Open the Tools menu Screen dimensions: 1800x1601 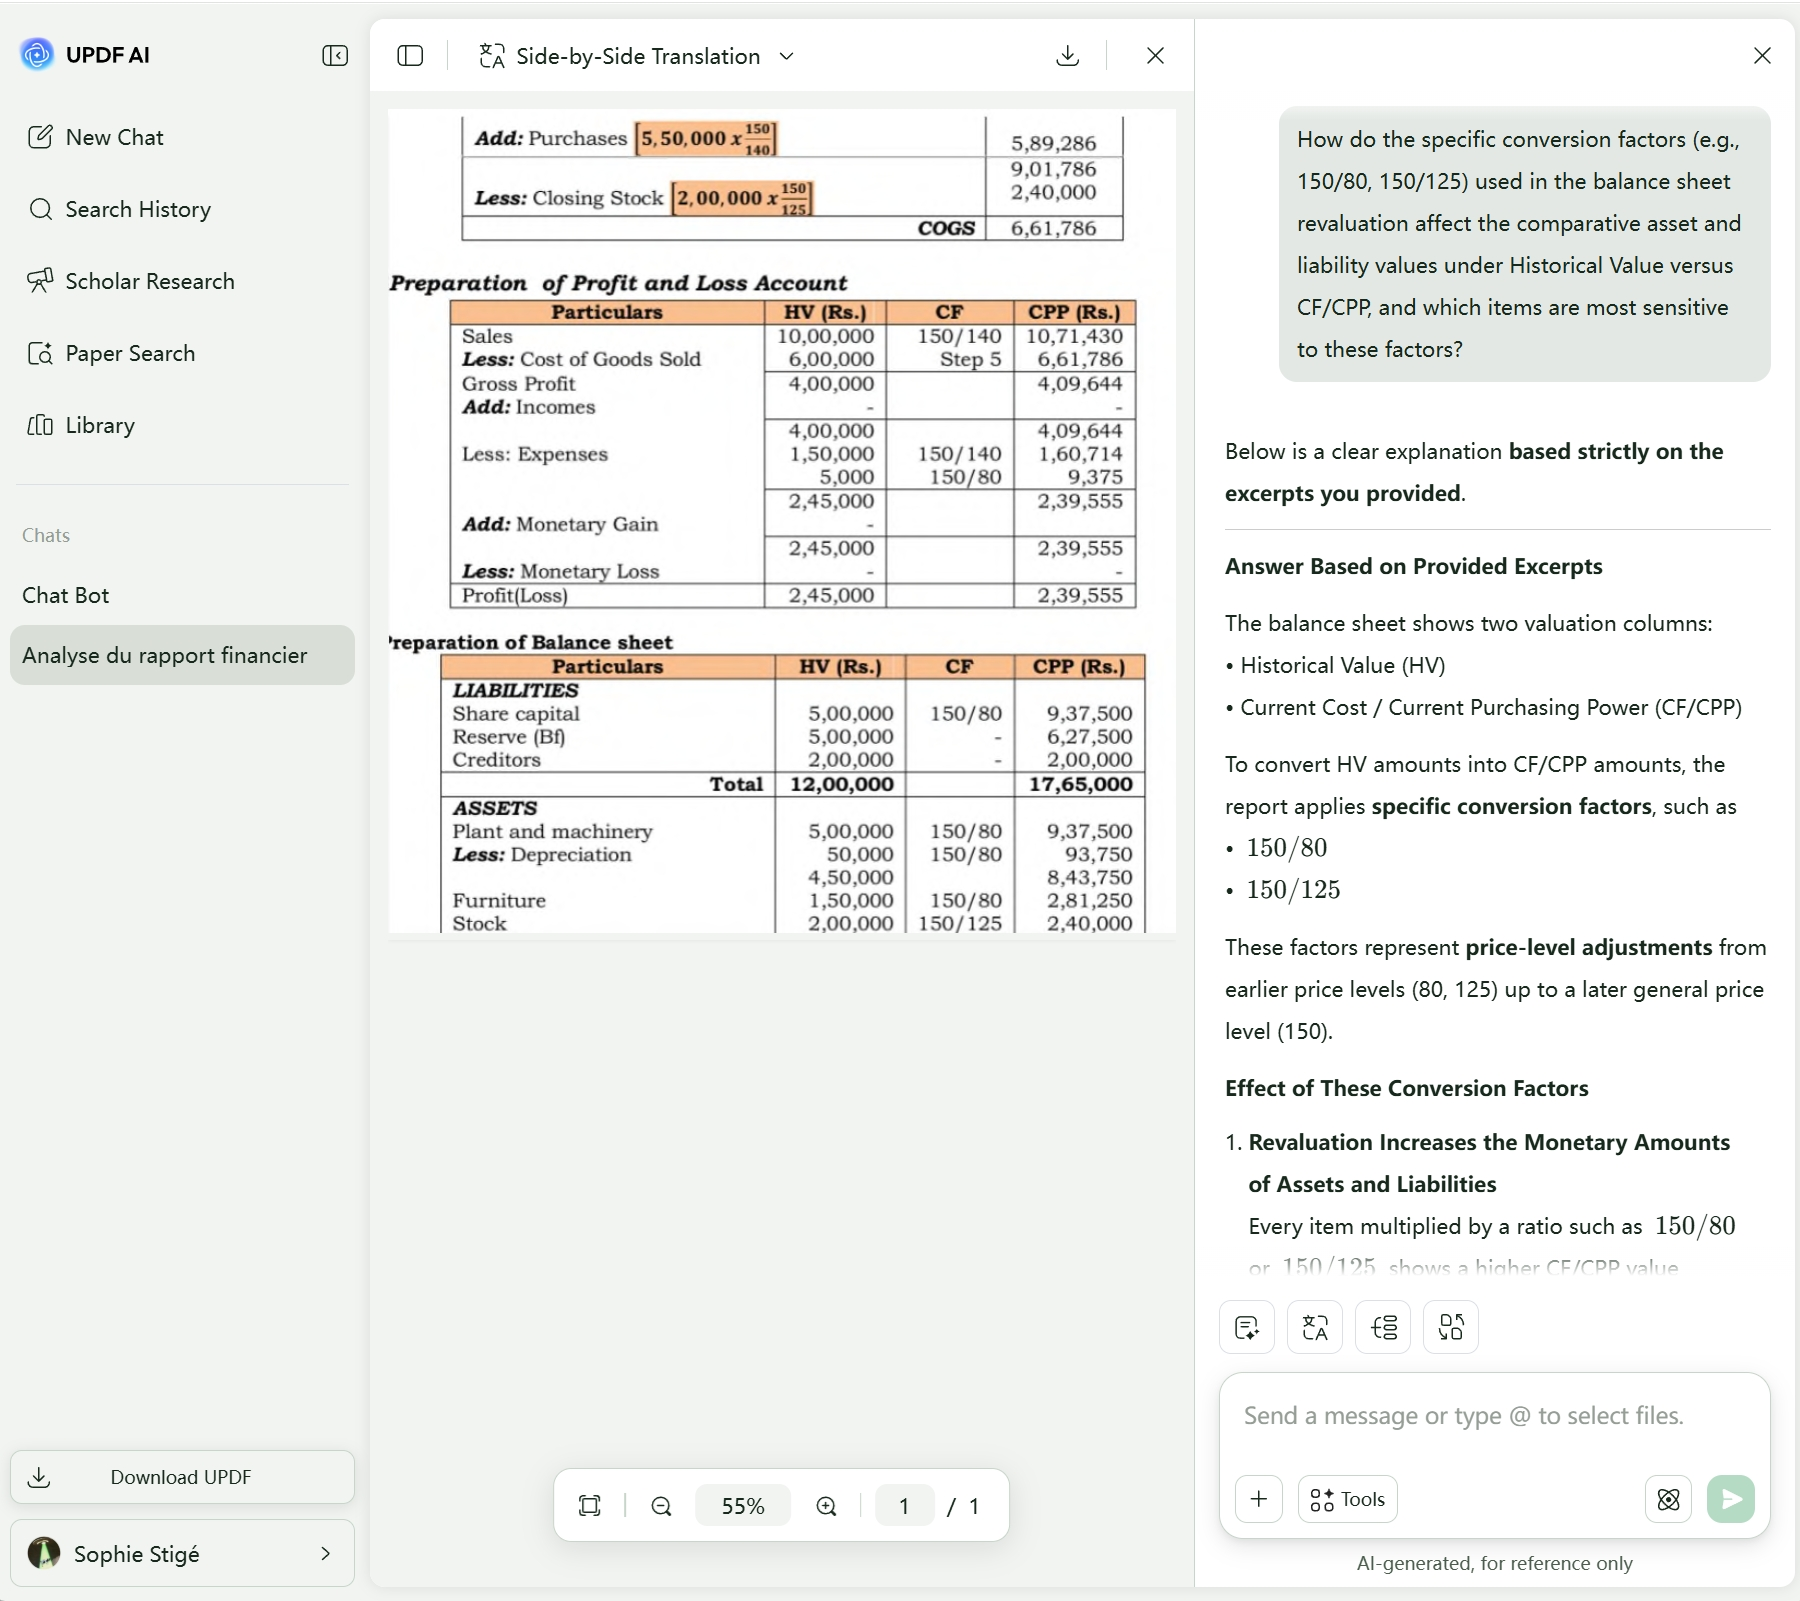point(1348,1499)
